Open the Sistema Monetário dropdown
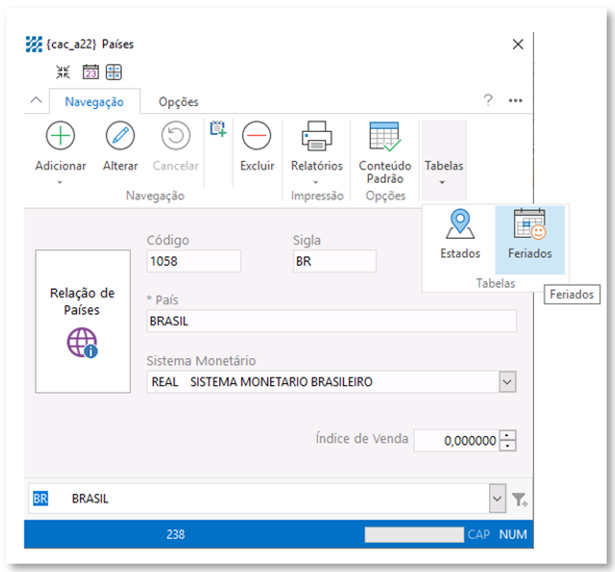615x572 pixels. pyautogui.click(x=507, y=382)
